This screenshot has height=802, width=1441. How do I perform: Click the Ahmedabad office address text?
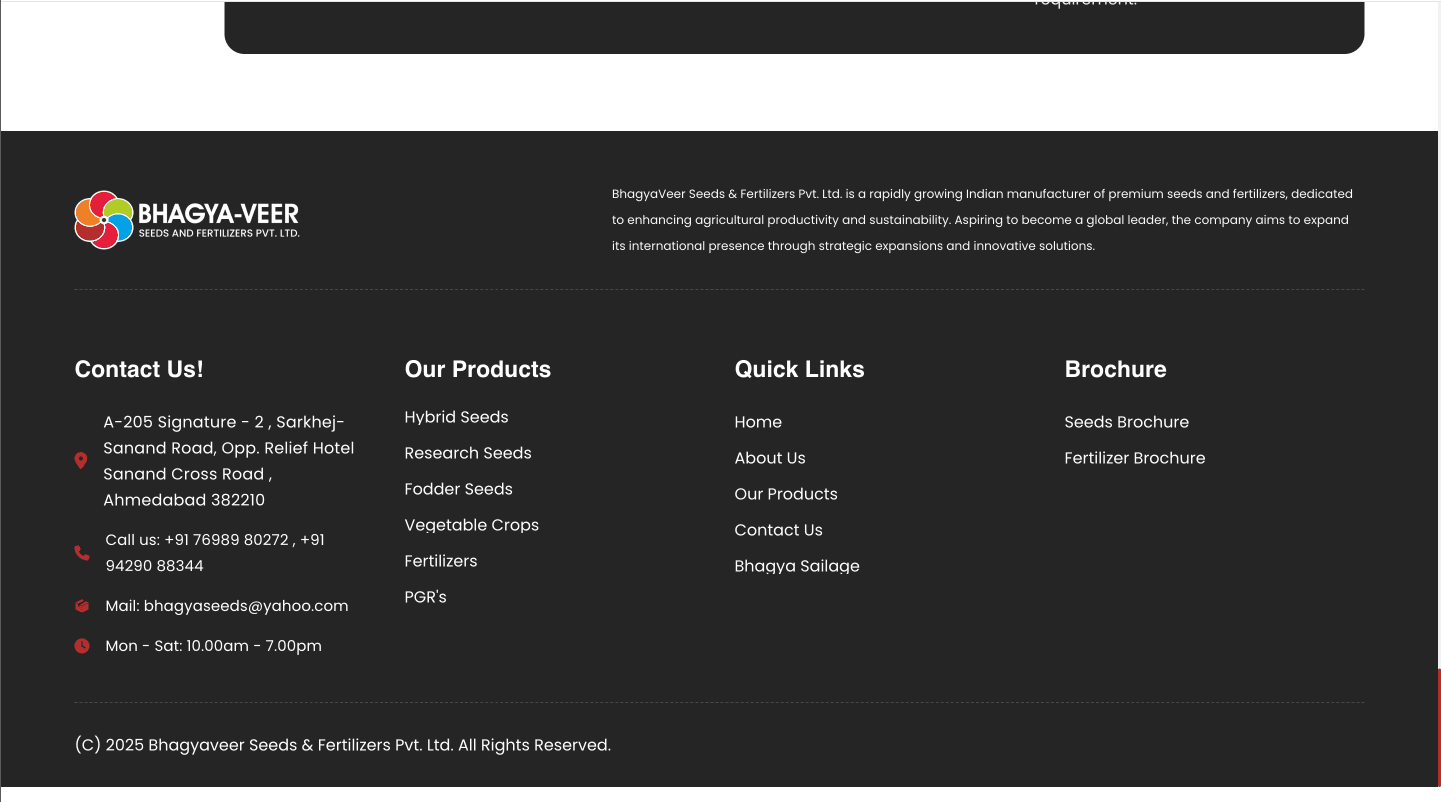[x=229, y=461]
